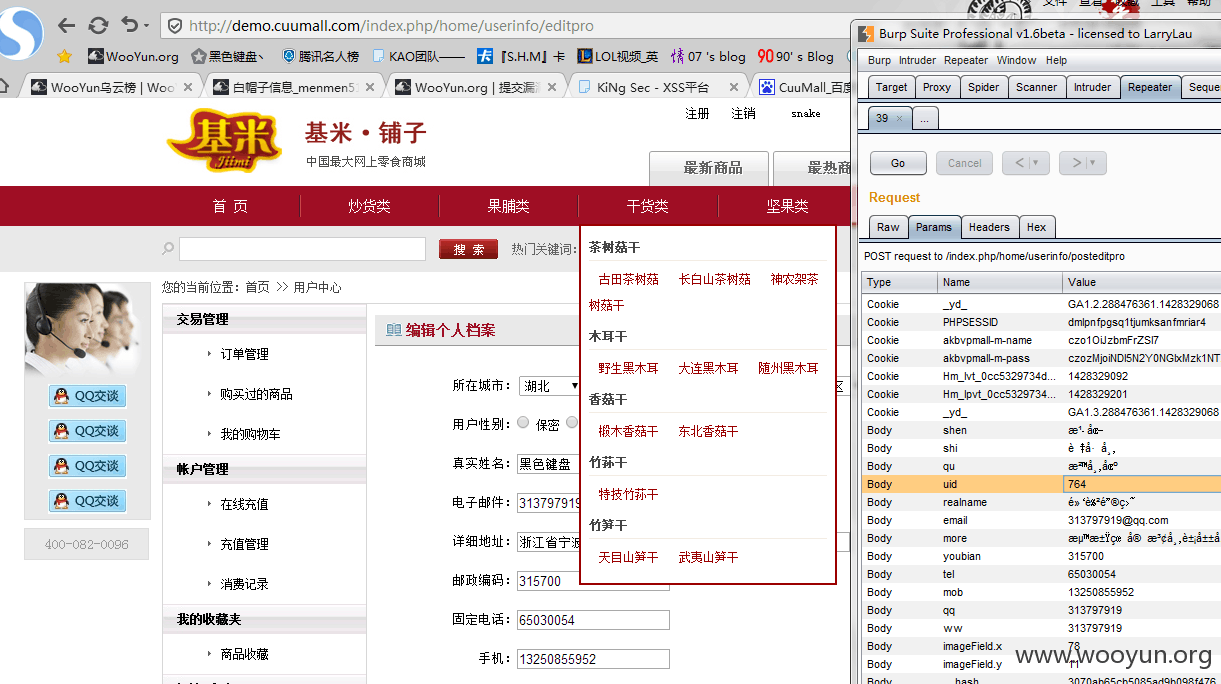Open the KAO团队 bookmark

click(x=419, y=56)
